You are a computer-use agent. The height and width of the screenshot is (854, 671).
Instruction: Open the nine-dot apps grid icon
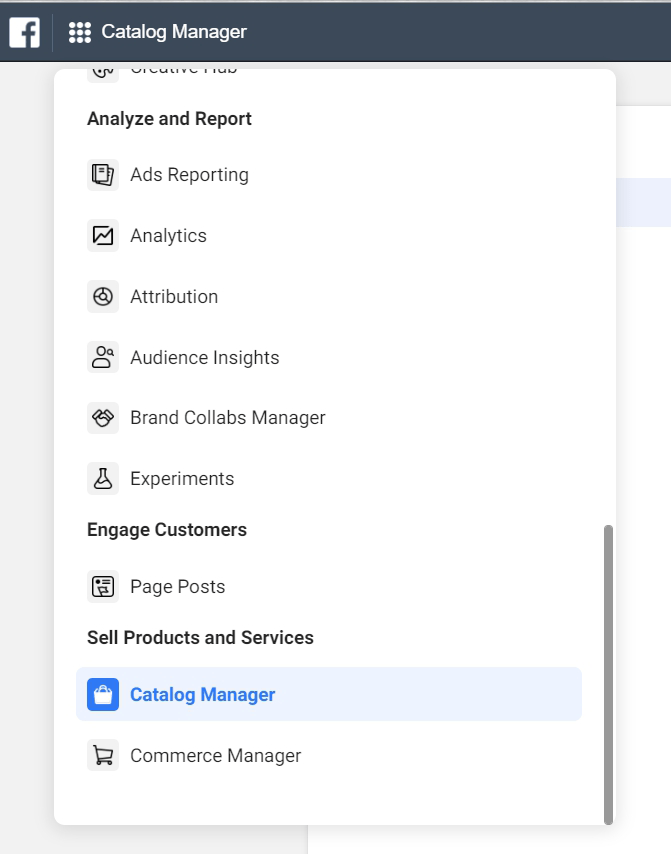coord(80,32)
